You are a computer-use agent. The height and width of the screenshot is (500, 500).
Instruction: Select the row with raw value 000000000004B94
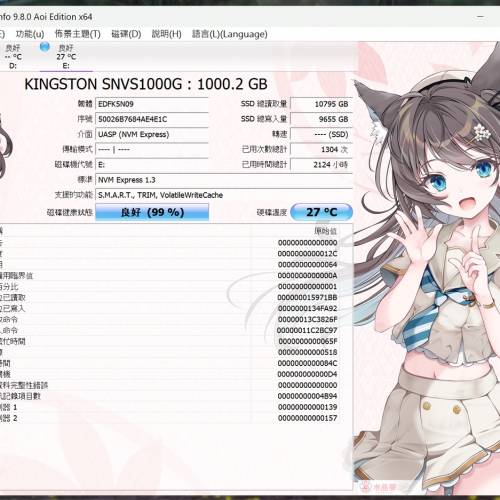point(176,396)
